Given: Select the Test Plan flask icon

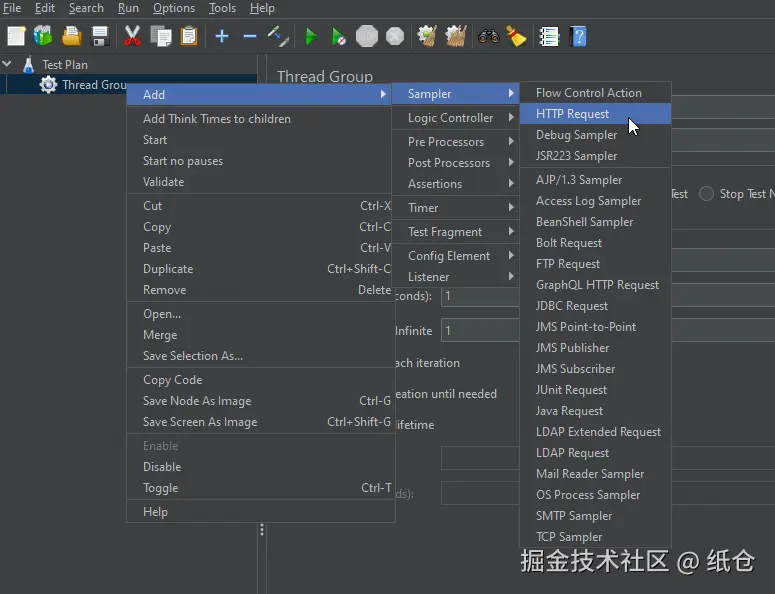Looking at the screenshot, I should tap(29, 65).
